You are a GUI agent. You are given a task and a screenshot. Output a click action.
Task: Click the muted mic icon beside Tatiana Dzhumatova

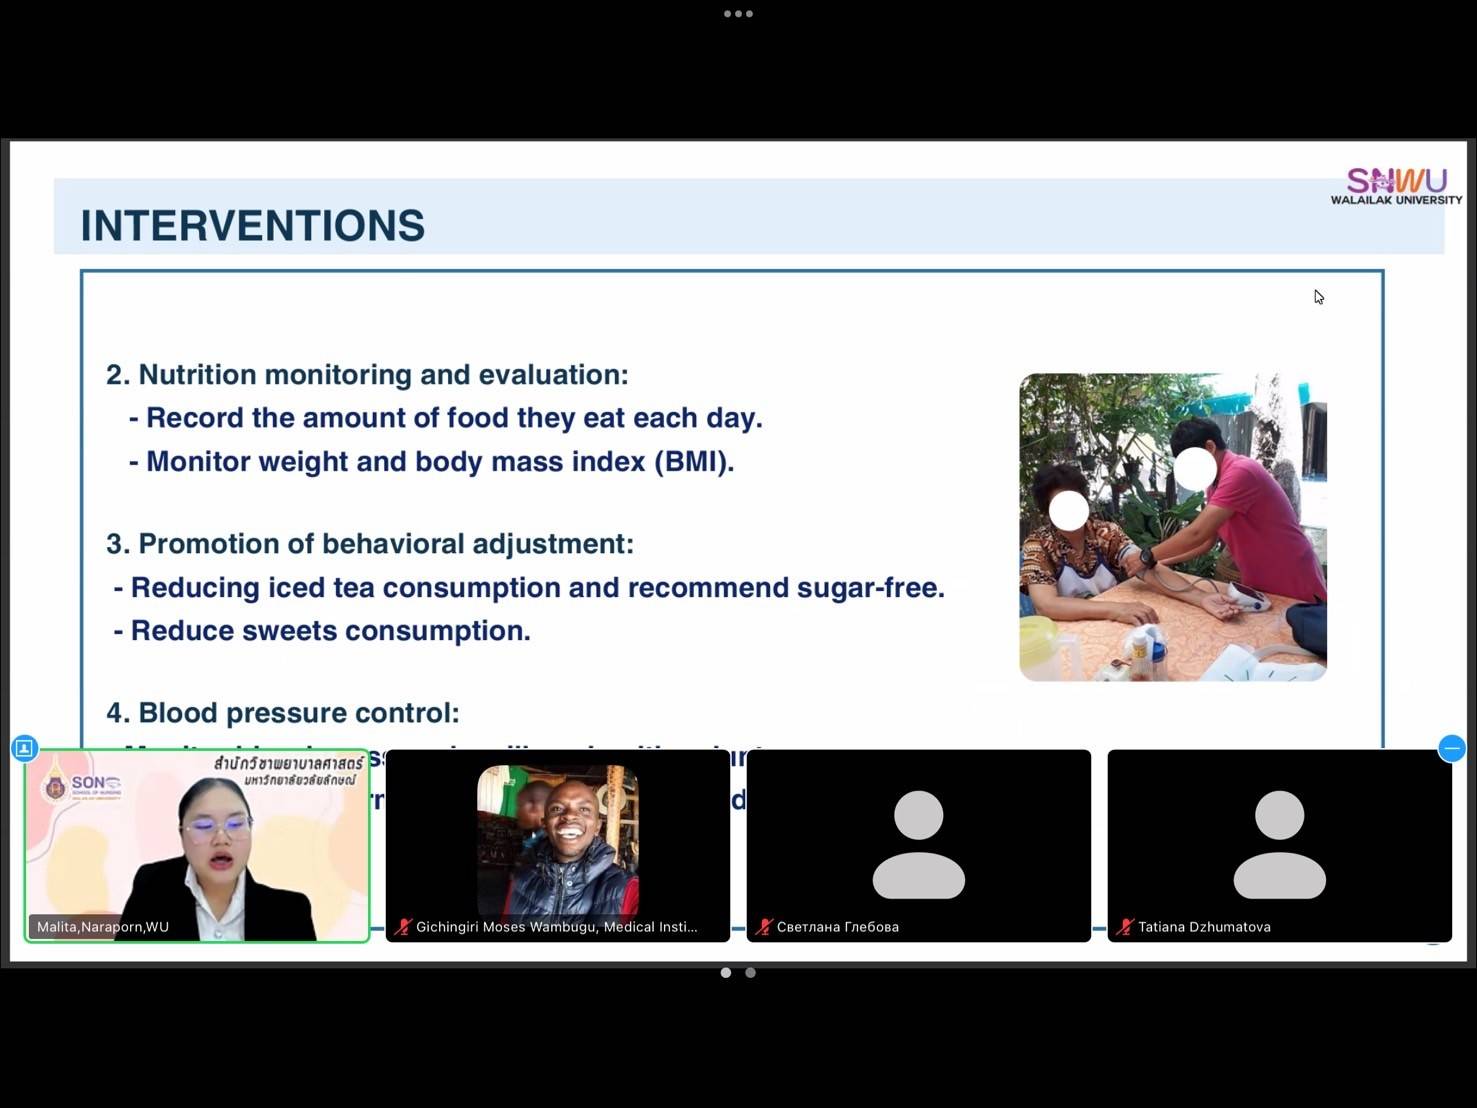pos(1125,927)
